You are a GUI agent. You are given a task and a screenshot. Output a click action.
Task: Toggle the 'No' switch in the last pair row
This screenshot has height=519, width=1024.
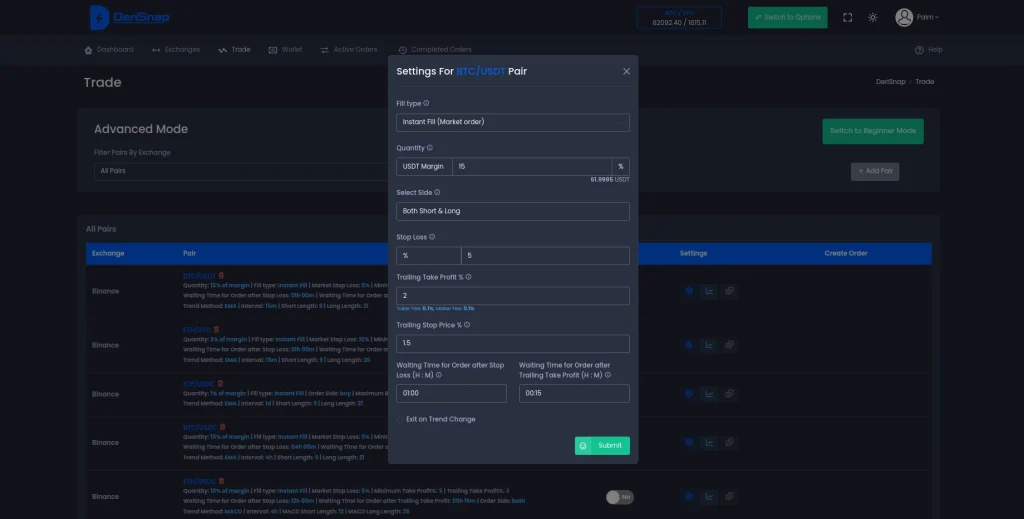pos(619,497)
